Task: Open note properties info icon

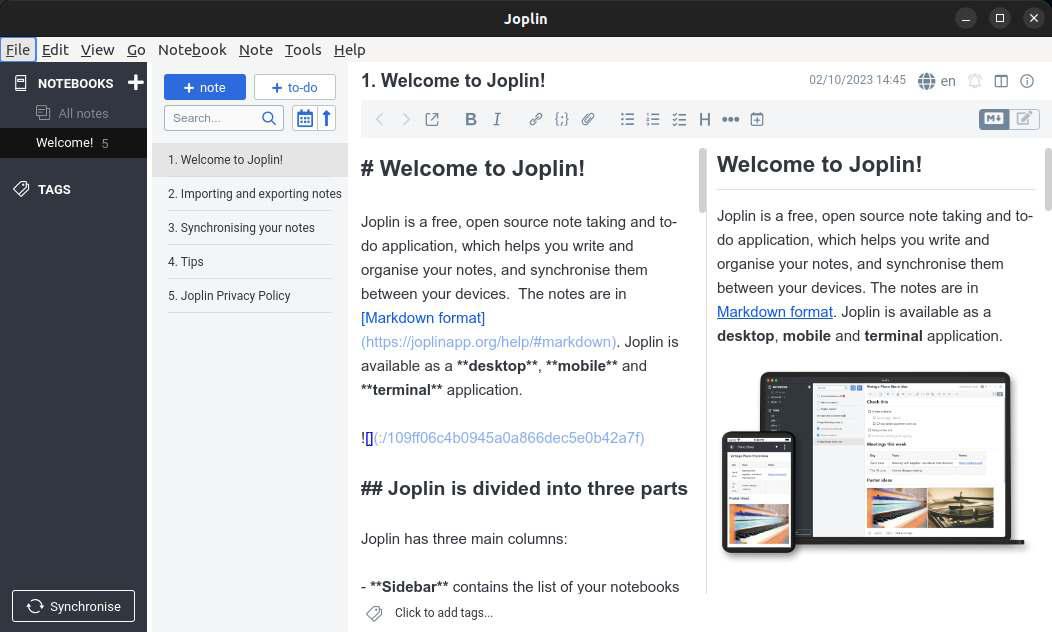Action: pos(1026,81)
